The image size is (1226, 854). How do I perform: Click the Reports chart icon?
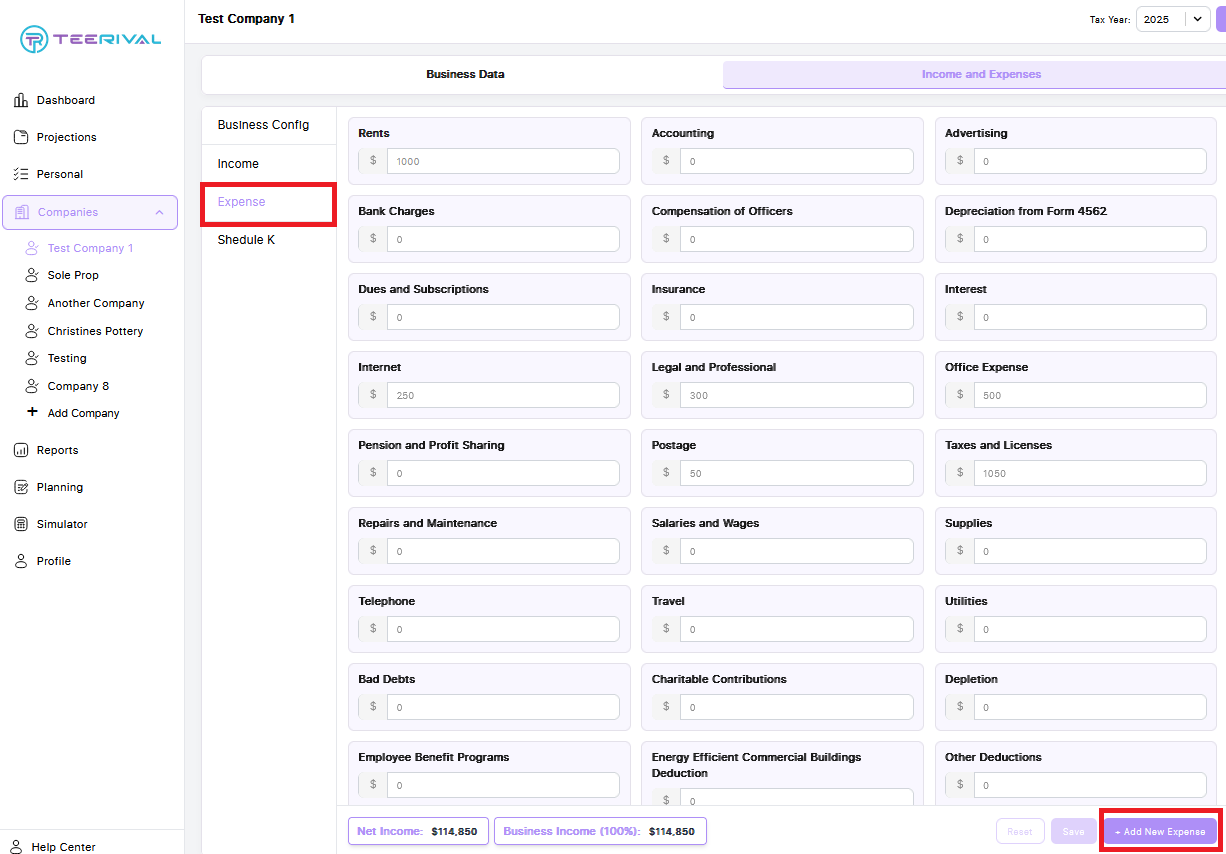tap(20, 450)
